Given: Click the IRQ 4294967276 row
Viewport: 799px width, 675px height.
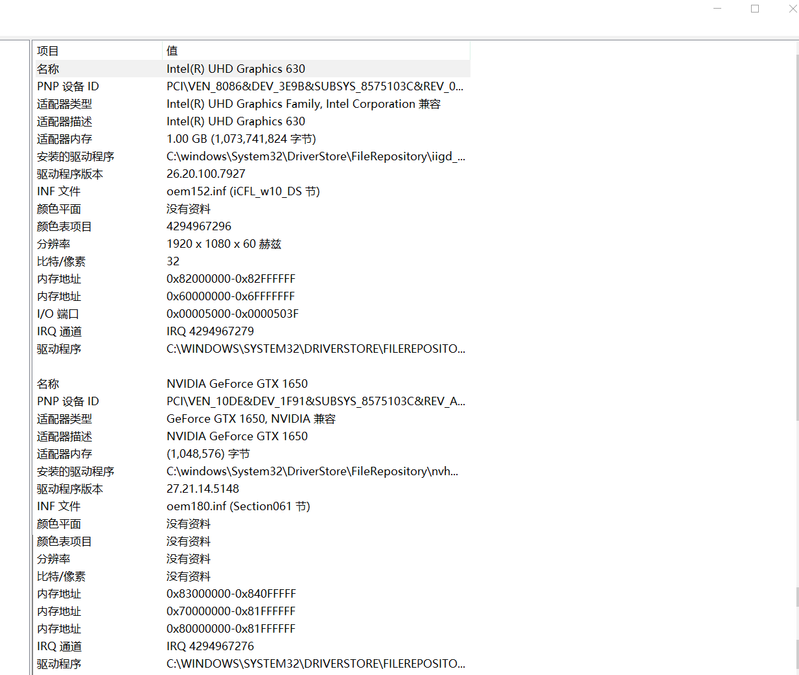Looking at the screenshot, I should pyautogui.click(x=210, y=647).
